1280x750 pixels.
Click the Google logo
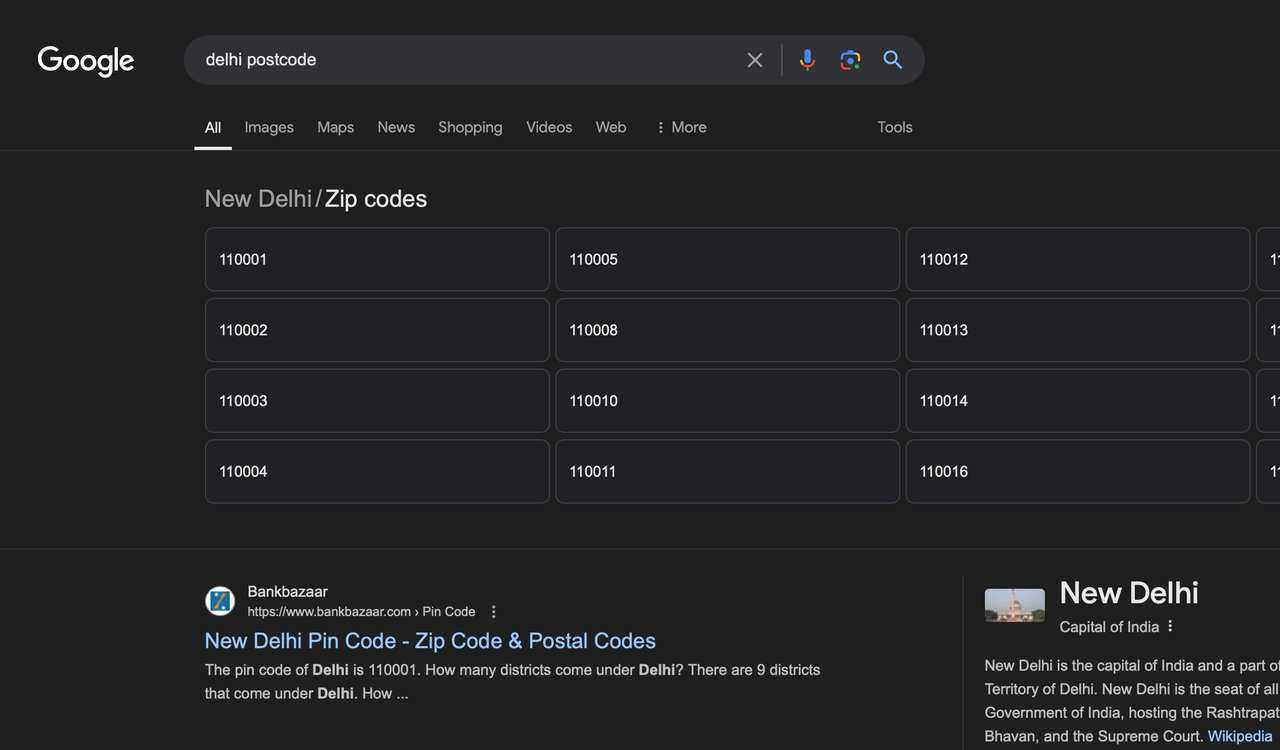pos(86,61)
